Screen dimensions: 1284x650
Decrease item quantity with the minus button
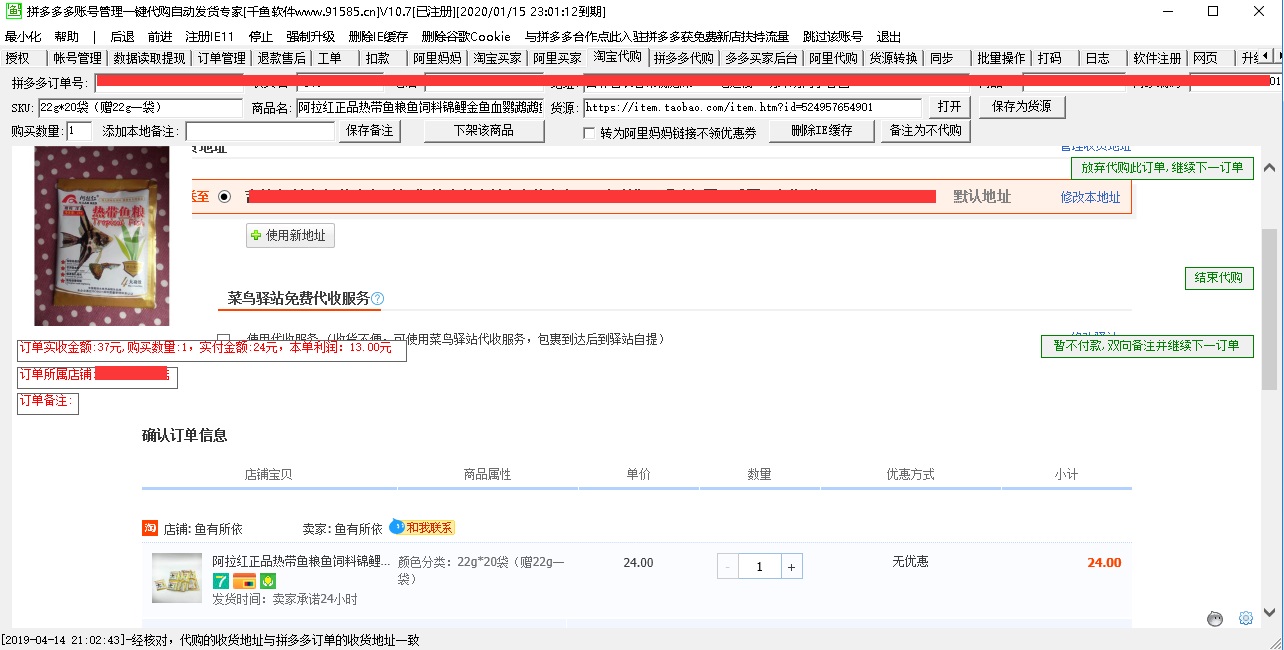click(x=728, y=567)
